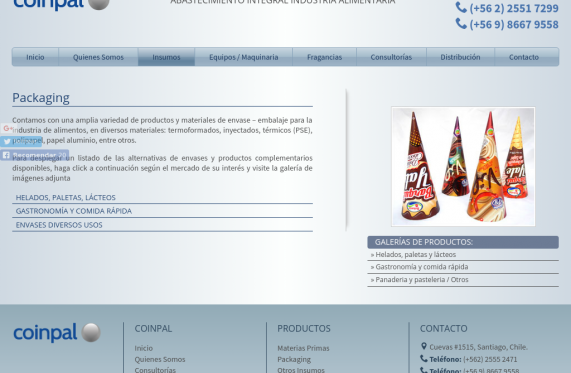The width and height of the screenshot is (571, 373).
Task: Click the footer COINPAL column heading
Action: (153, 329)
